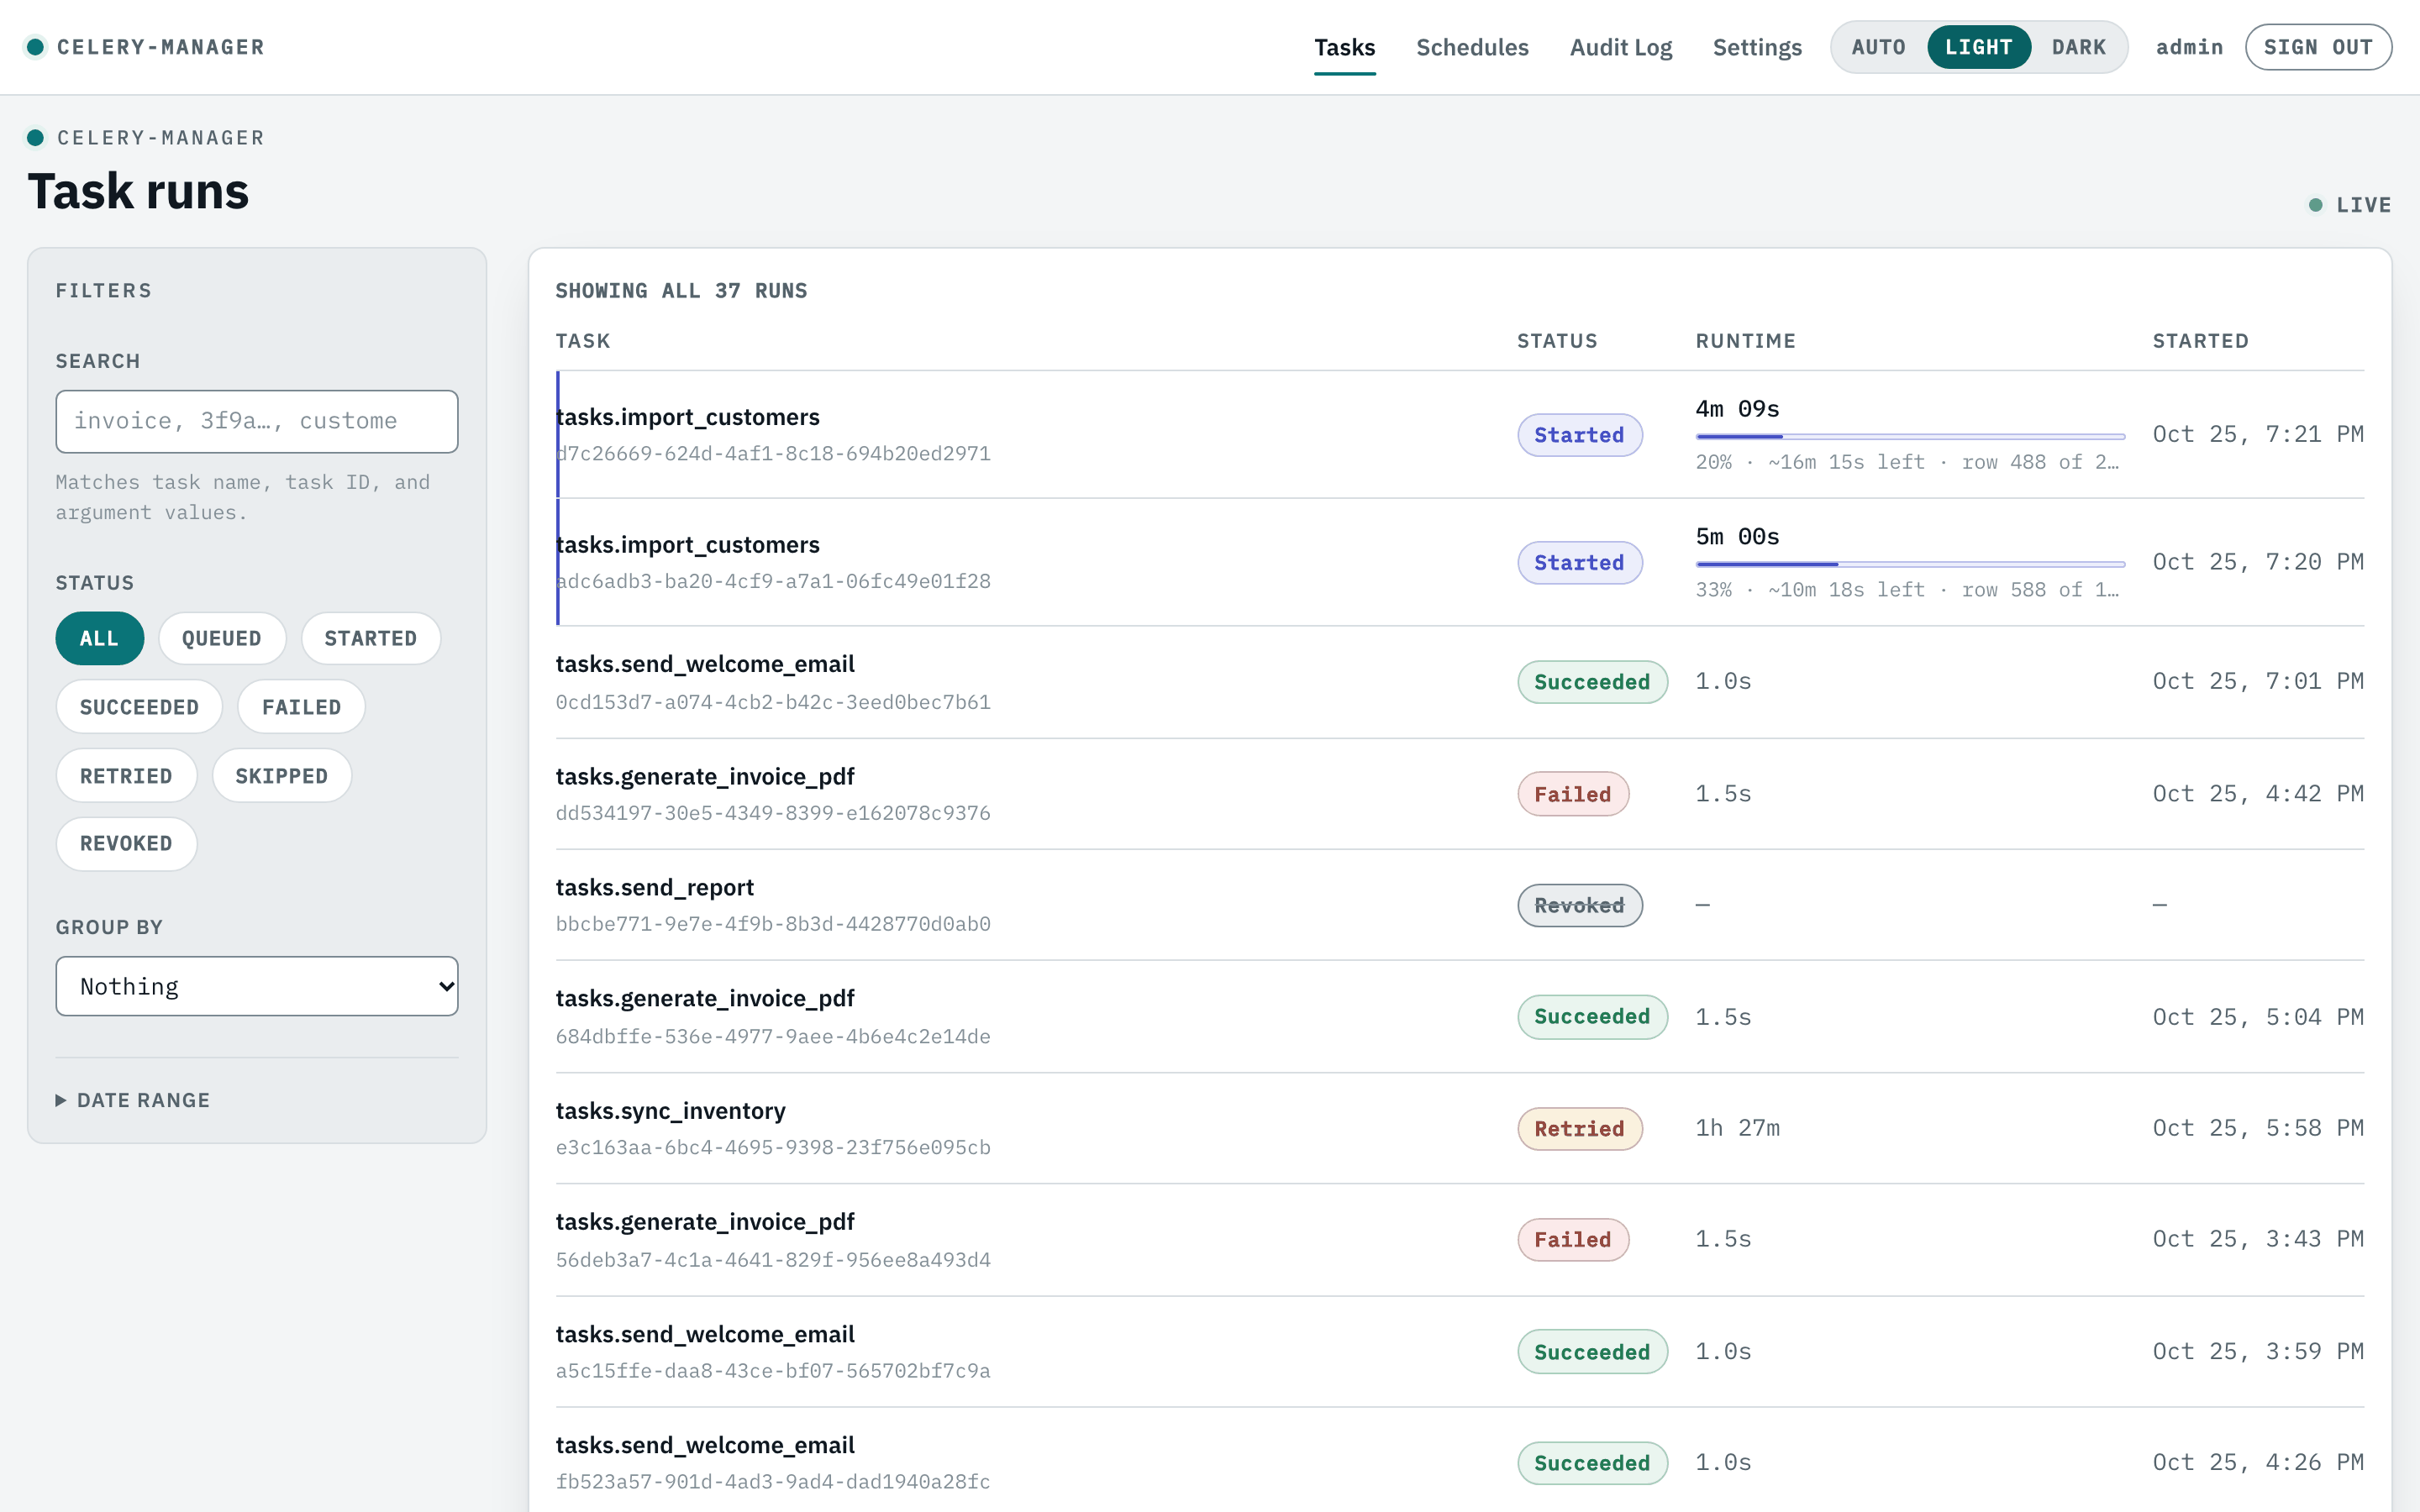Filter runs by Queued status
Image resolution: width=2420 pixels, height=1512 pixels.
click(221, 638)
